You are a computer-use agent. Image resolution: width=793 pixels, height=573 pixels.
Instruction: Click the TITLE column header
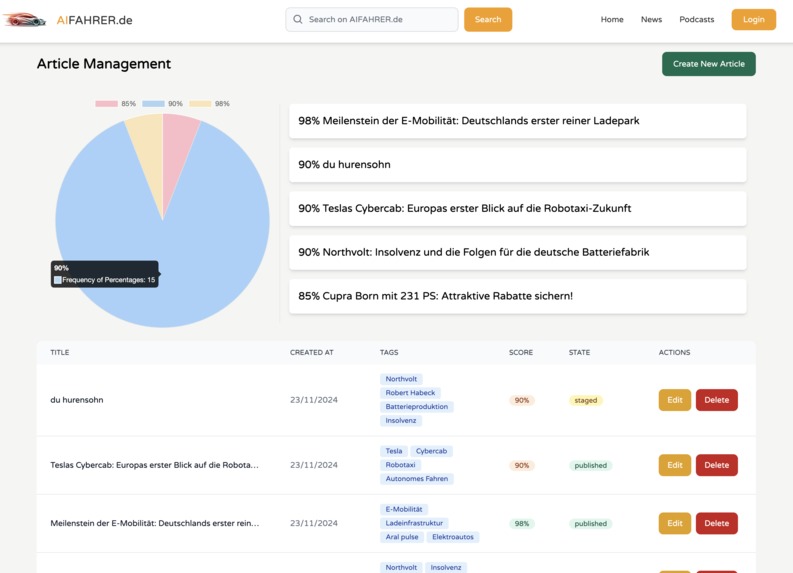pos(60,352)
